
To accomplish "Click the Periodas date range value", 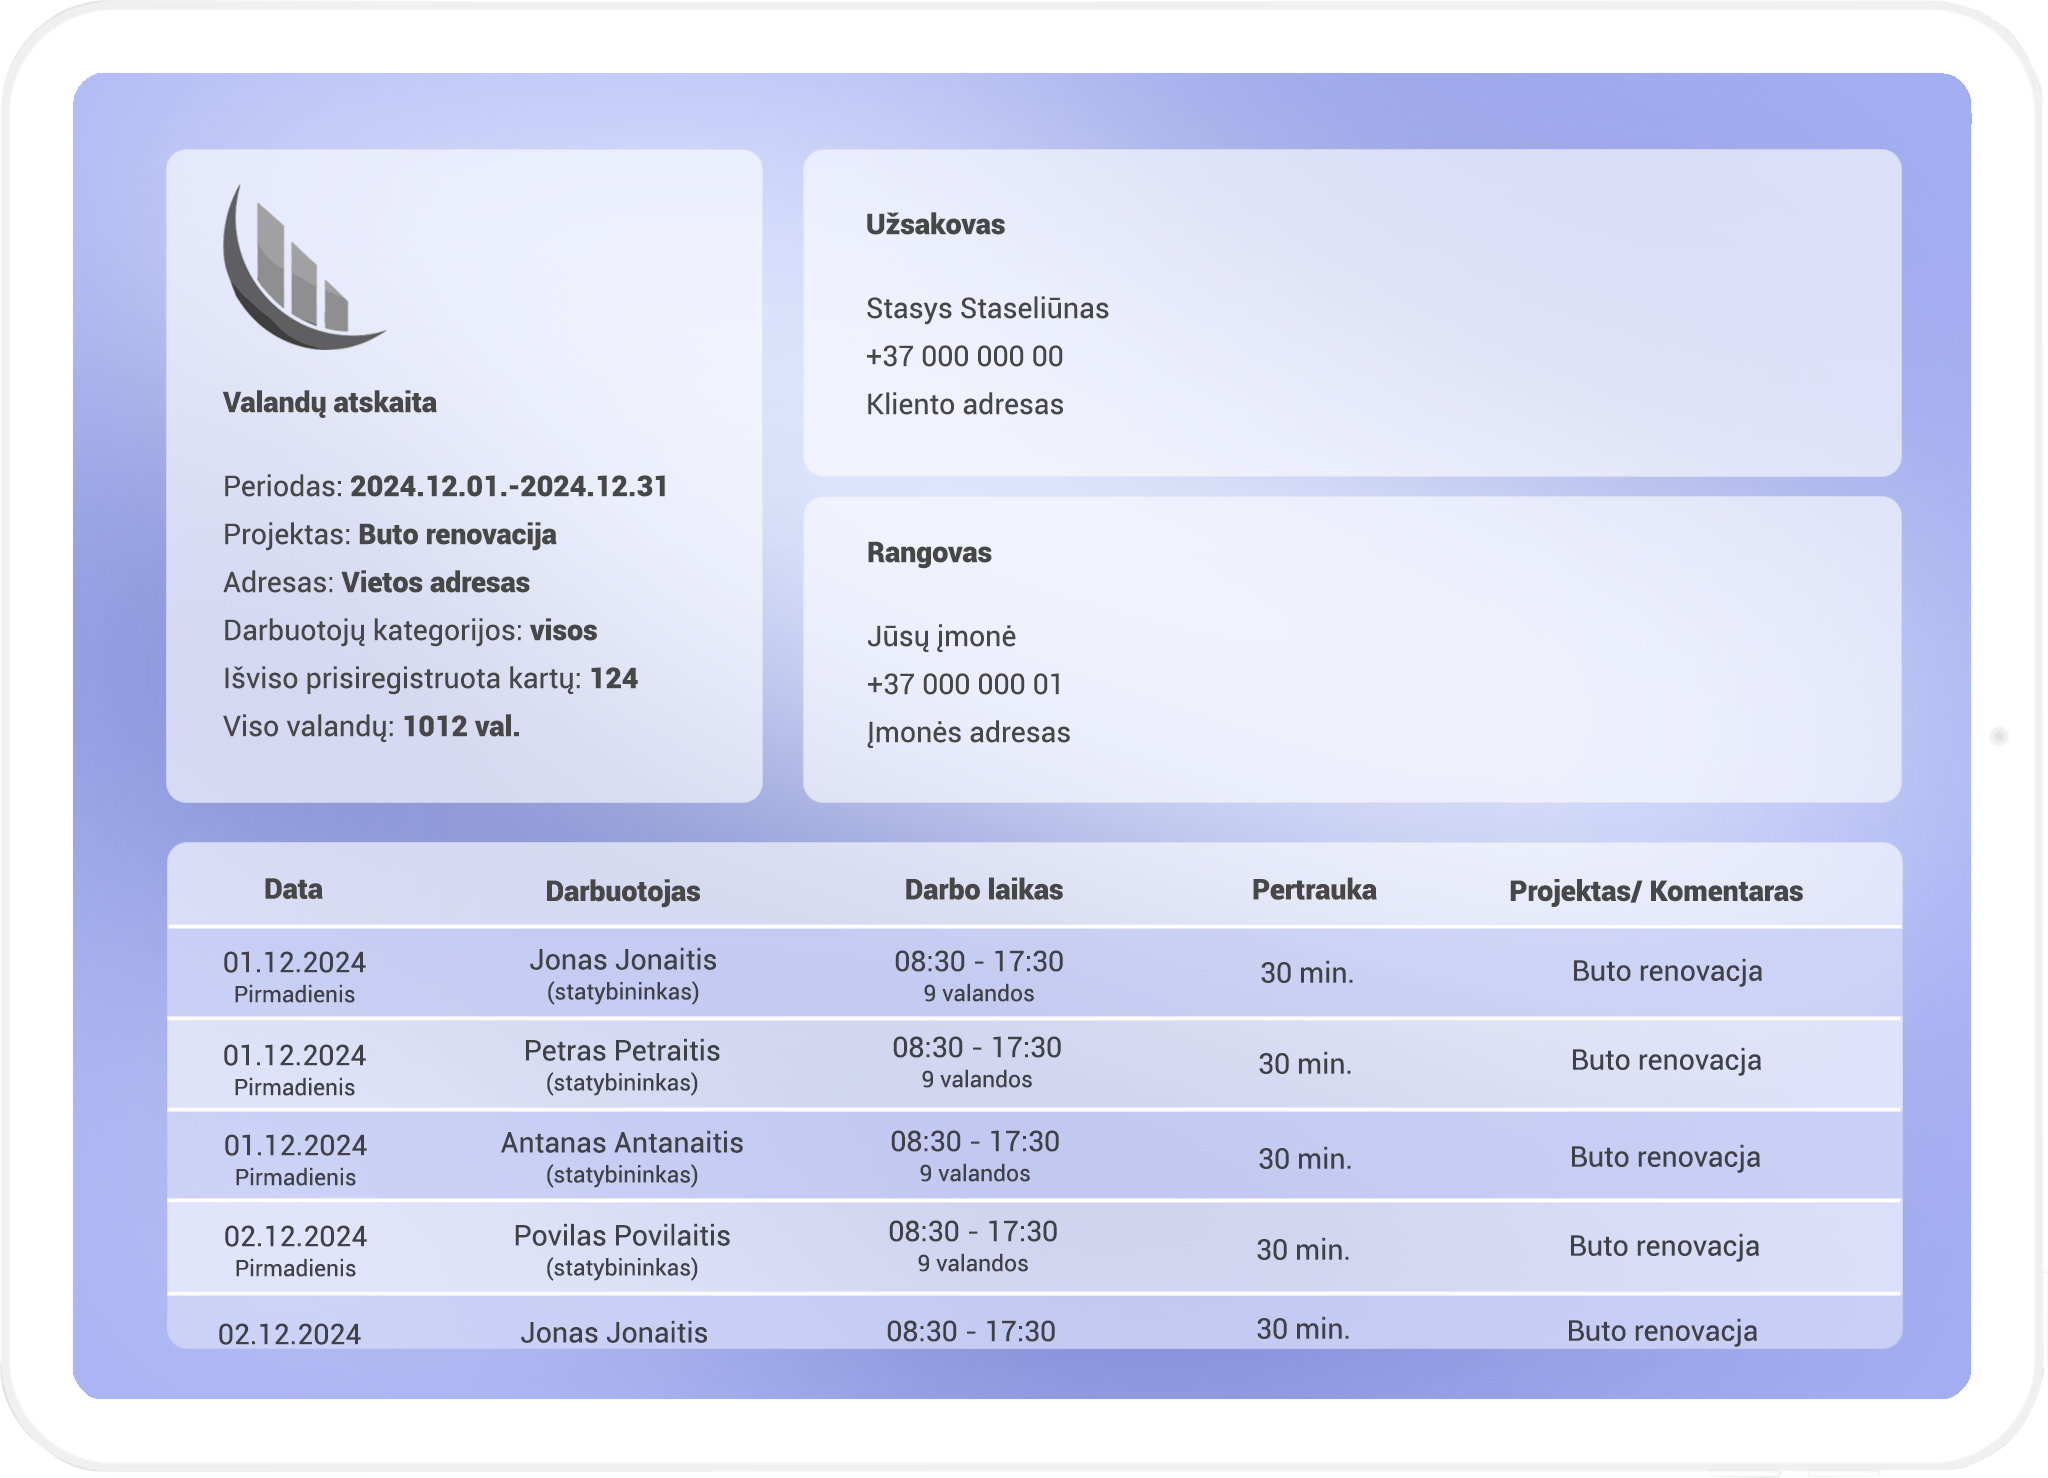I will pos(508,487).
